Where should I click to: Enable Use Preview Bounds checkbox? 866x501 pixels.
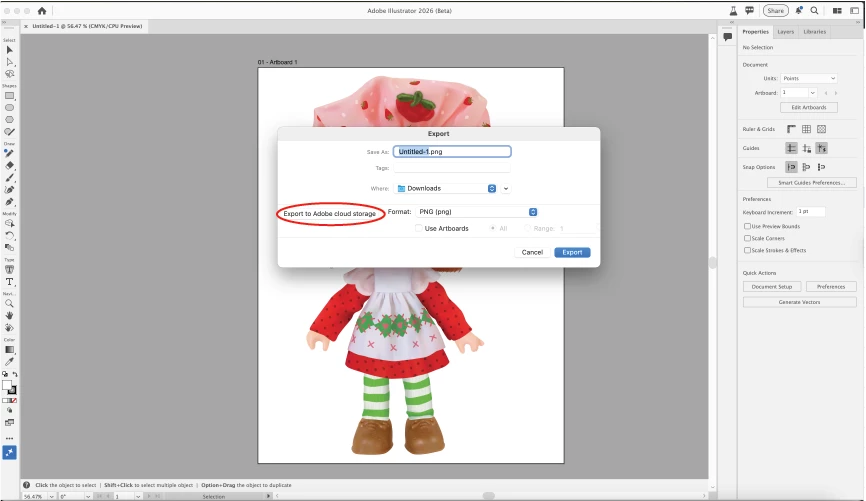tap(747, 226)
